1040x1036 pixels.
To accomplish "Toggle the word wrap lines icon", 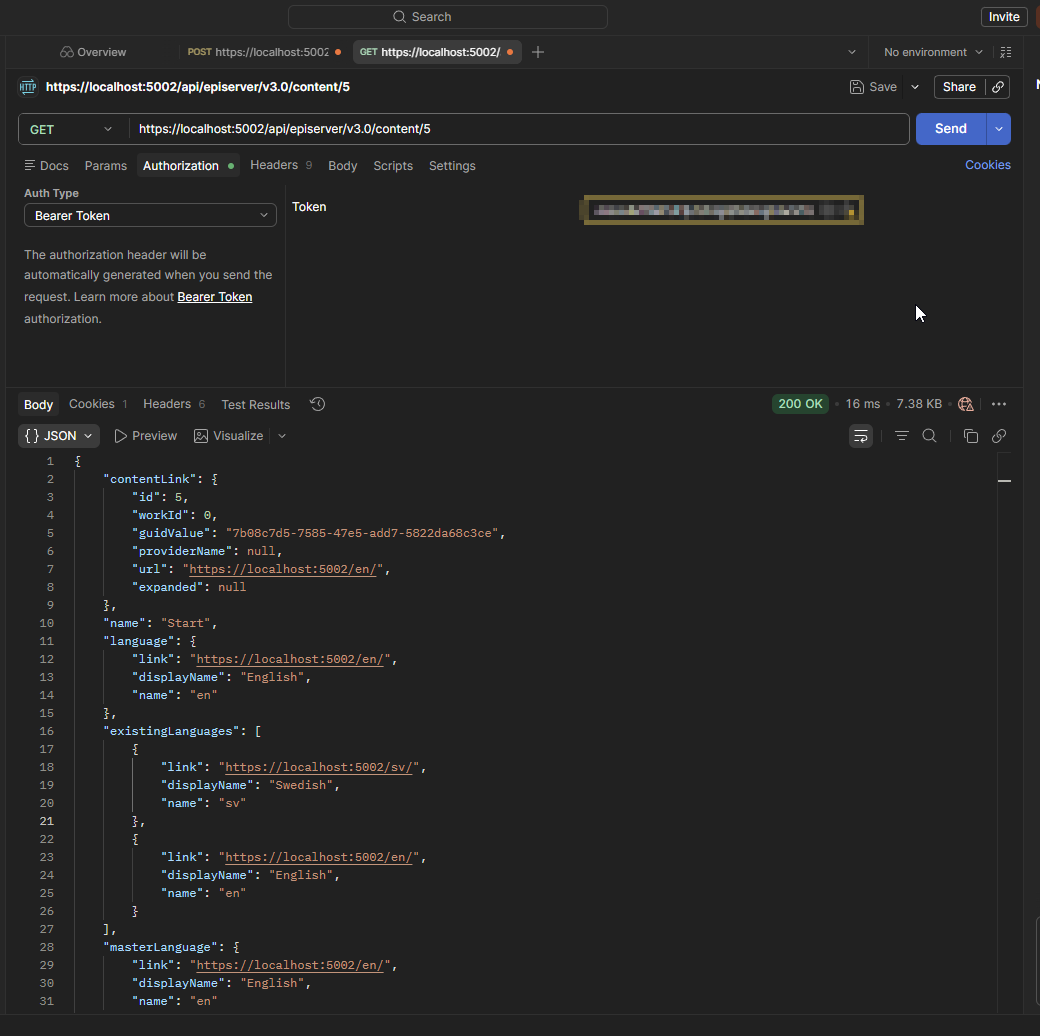I will (860, 436).
